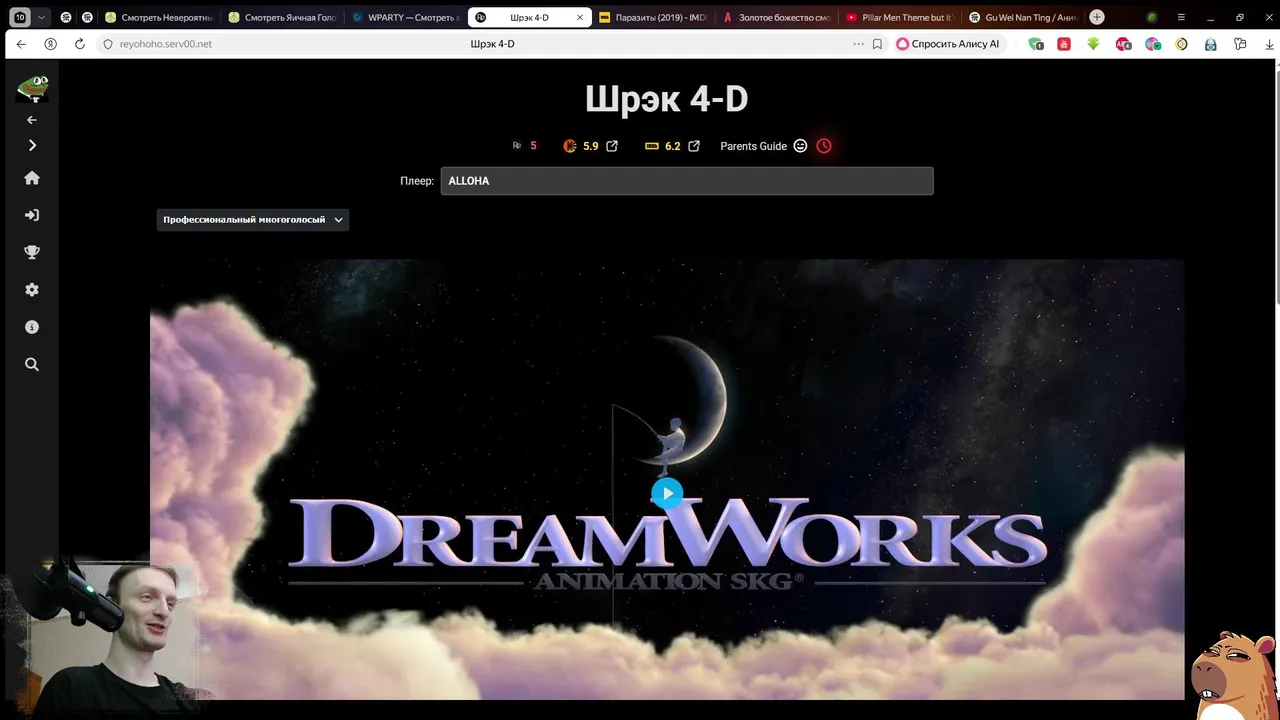Bookmark the page with the bookmark icon
This screenshot has height=720, width=1280.
point(877,44)
